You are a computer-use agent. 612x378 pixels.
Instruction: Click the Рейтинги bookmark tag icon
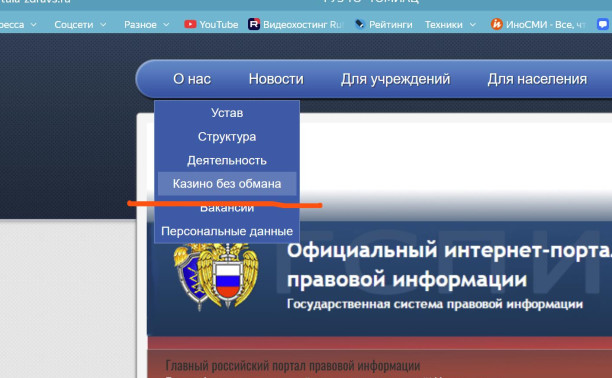click(x=359, y=25)
